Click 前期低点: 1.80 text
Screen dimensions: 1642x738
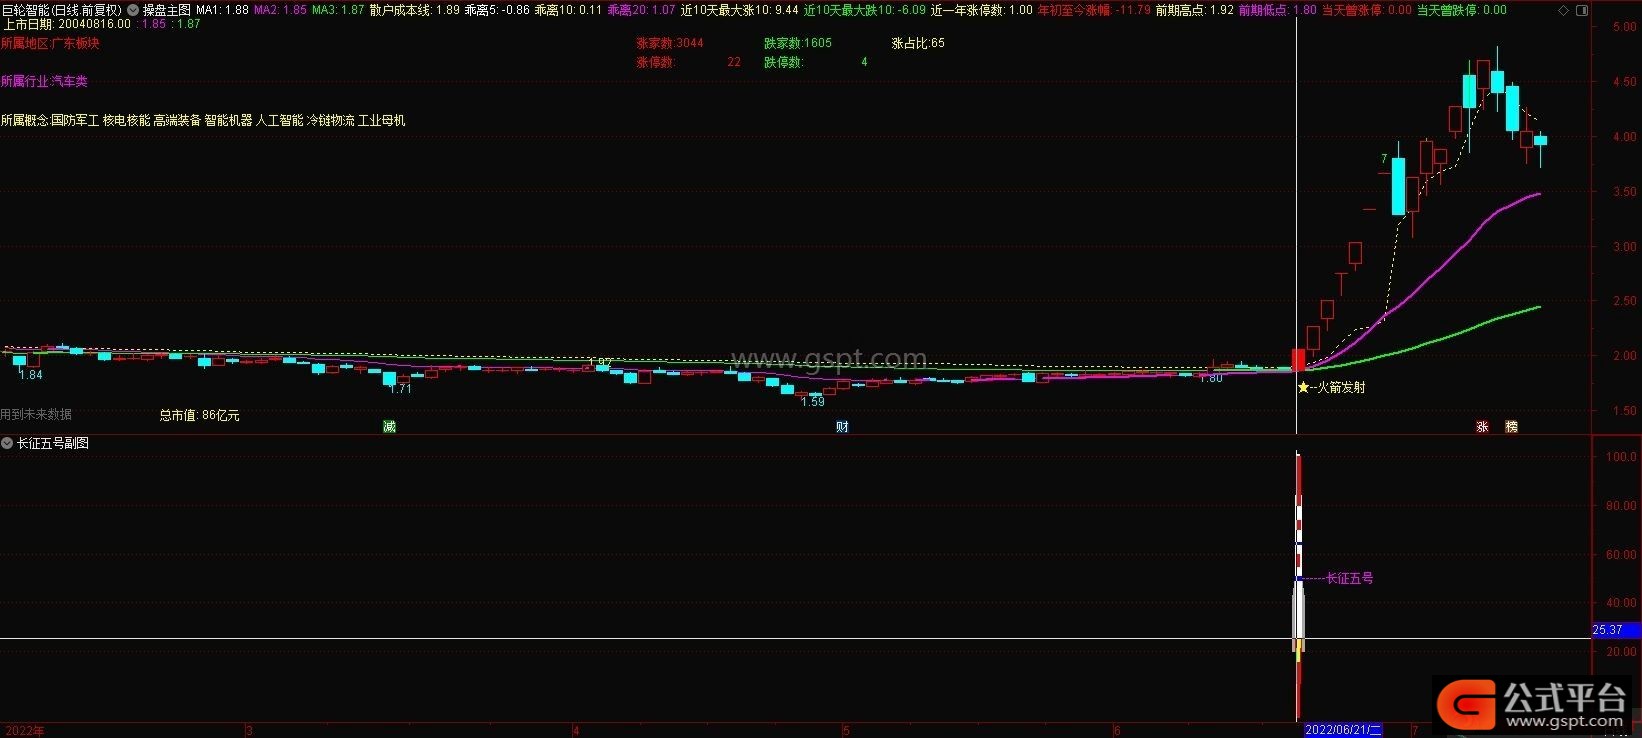[1277, 10]
